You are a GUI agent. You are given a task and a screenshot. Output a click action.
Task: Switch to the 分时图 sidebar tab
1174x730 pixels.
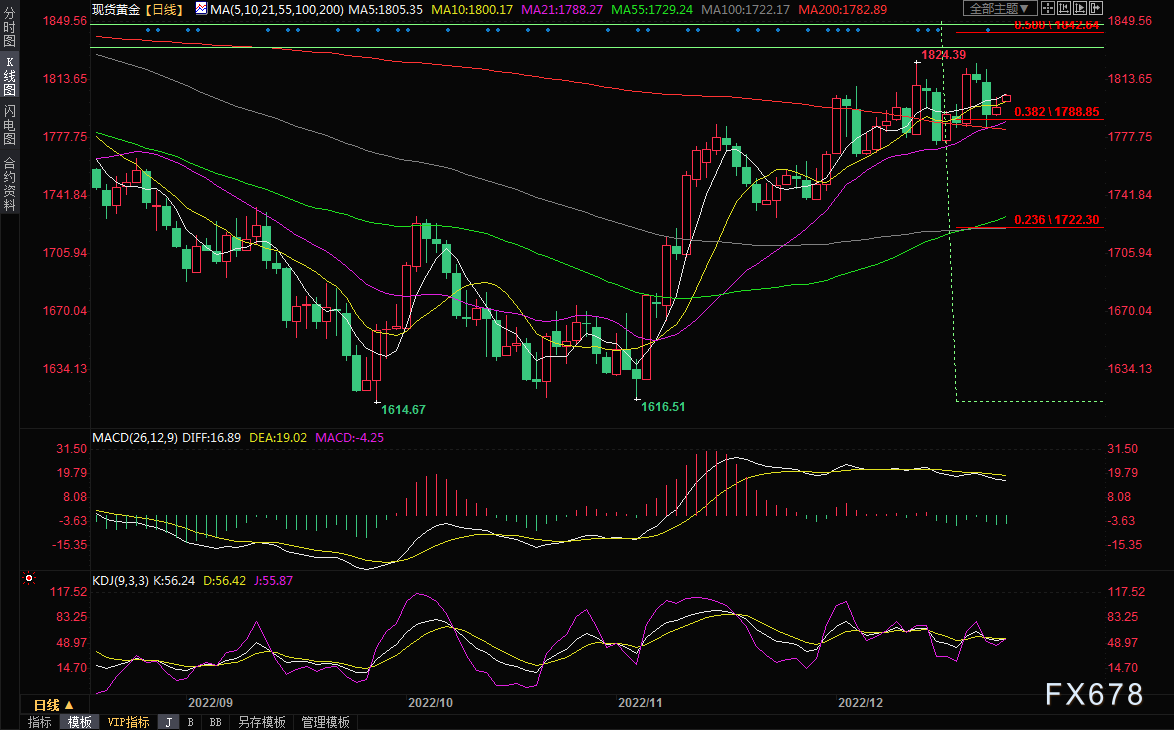pos(10,27)
